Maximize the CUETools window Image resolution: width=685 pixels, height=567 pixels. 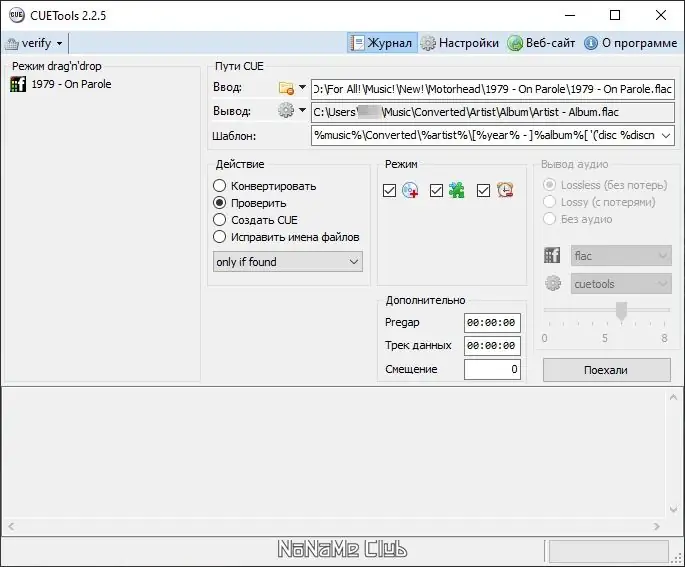(615, 15)
